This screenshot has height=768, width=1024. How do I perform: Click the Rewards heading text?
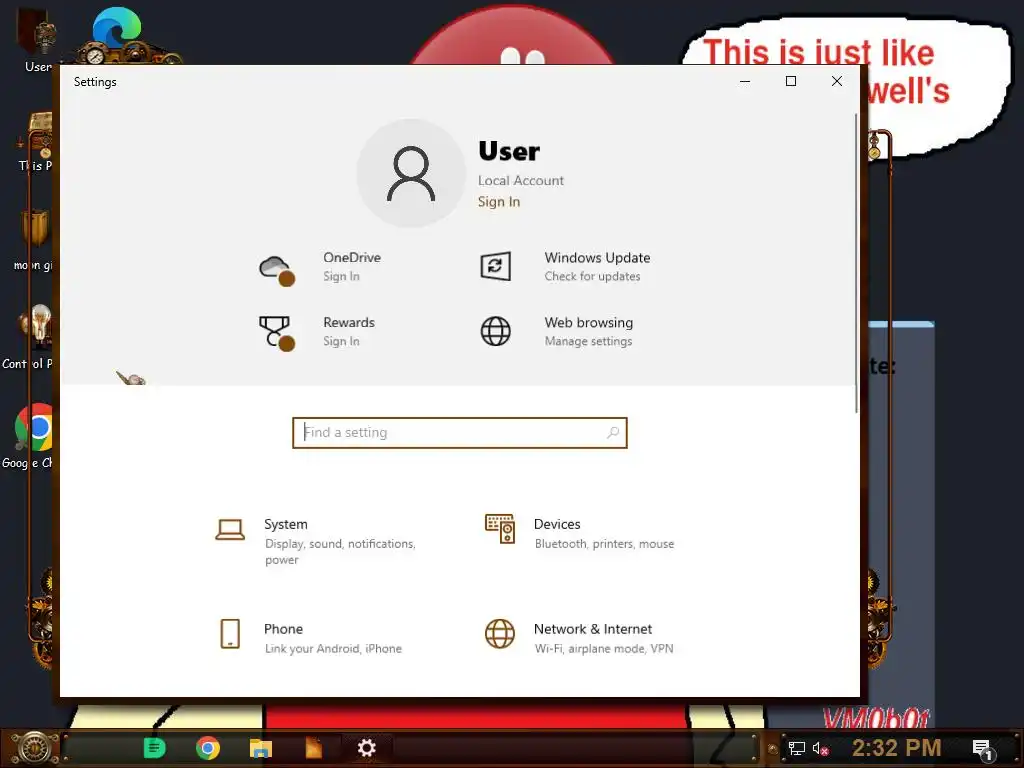coord(349,322)
